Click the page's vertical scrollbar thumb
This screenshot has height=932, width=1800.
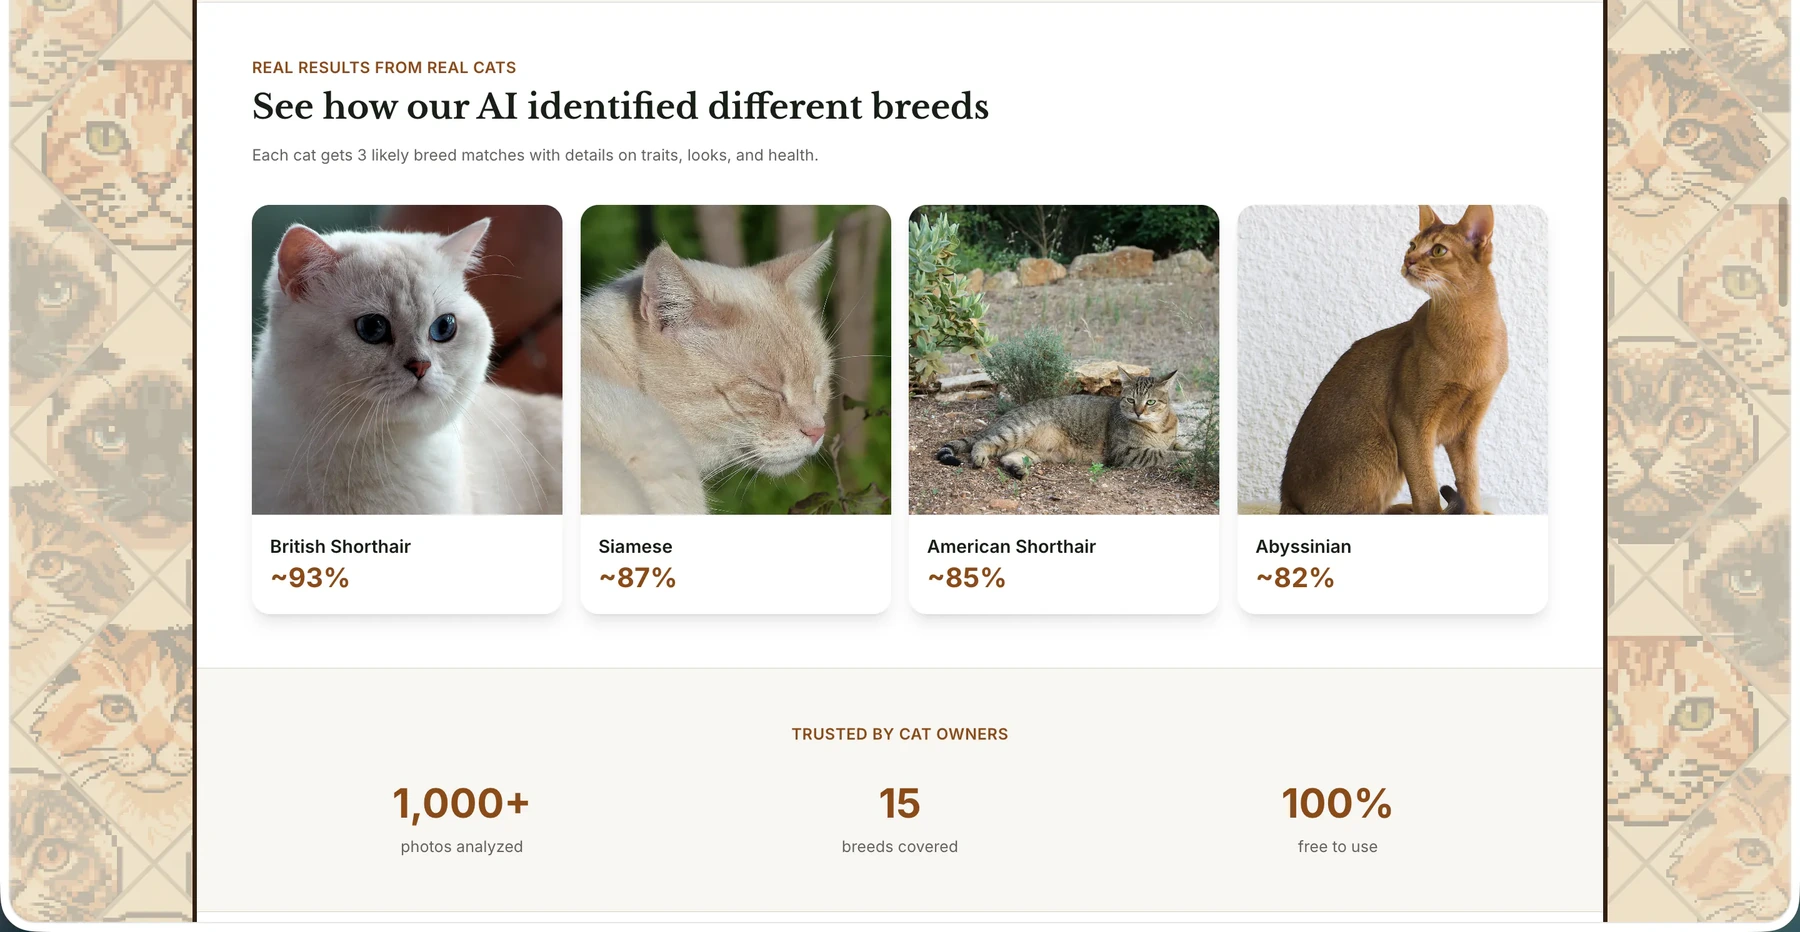(x=1783, y=251)
